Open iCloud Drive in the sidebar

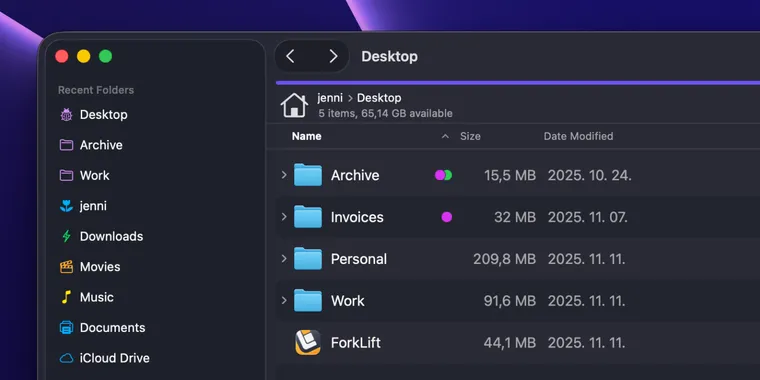click(x=114, y=358)
